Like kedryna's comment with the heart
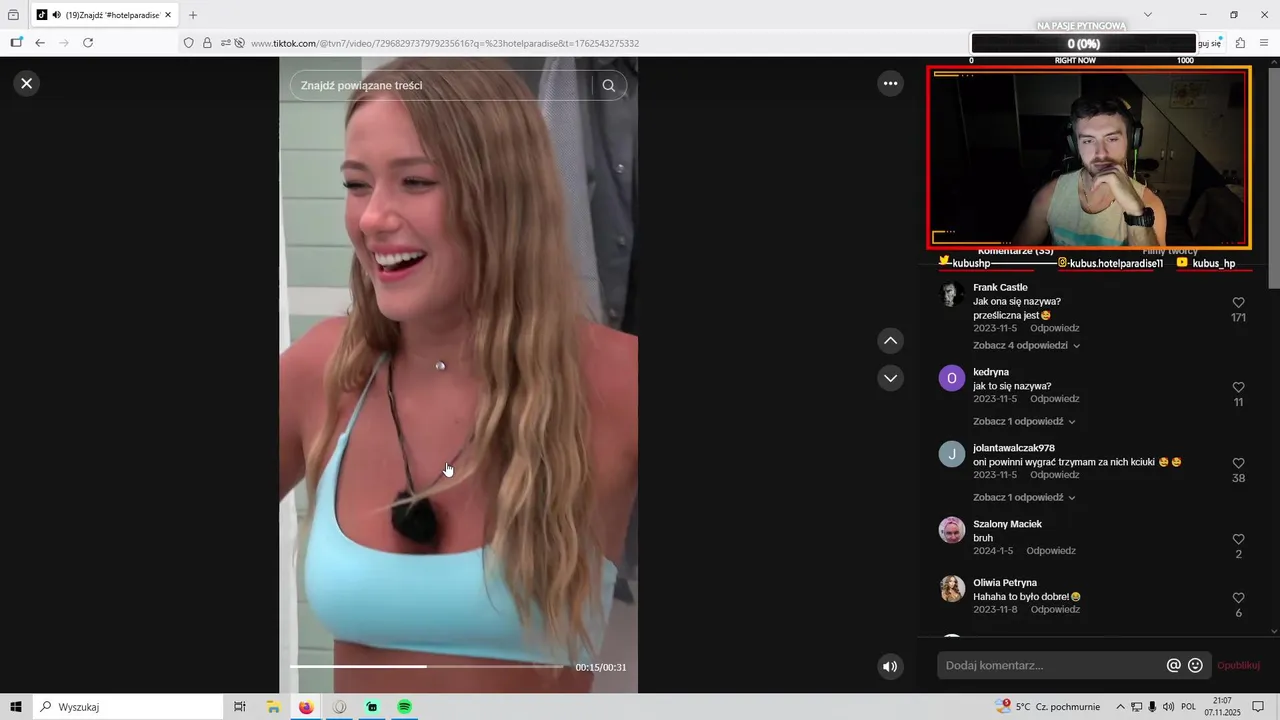 pyautogui.click(x=1238, y=387)
